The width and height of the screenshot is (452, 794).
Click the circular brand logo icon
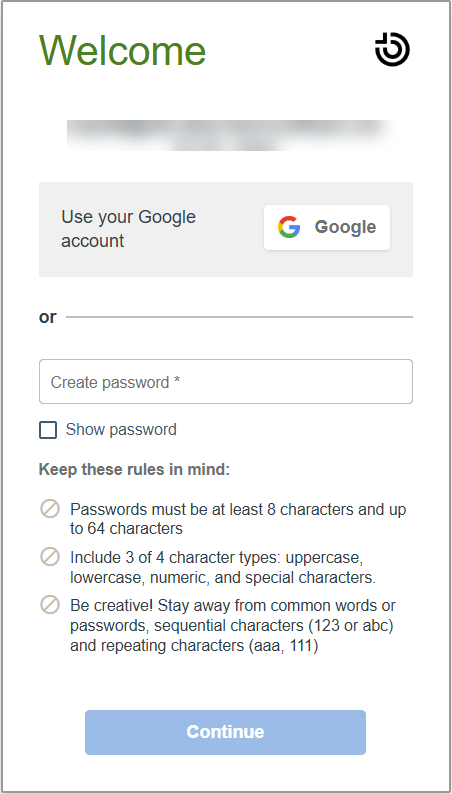(x=392, y=49)
